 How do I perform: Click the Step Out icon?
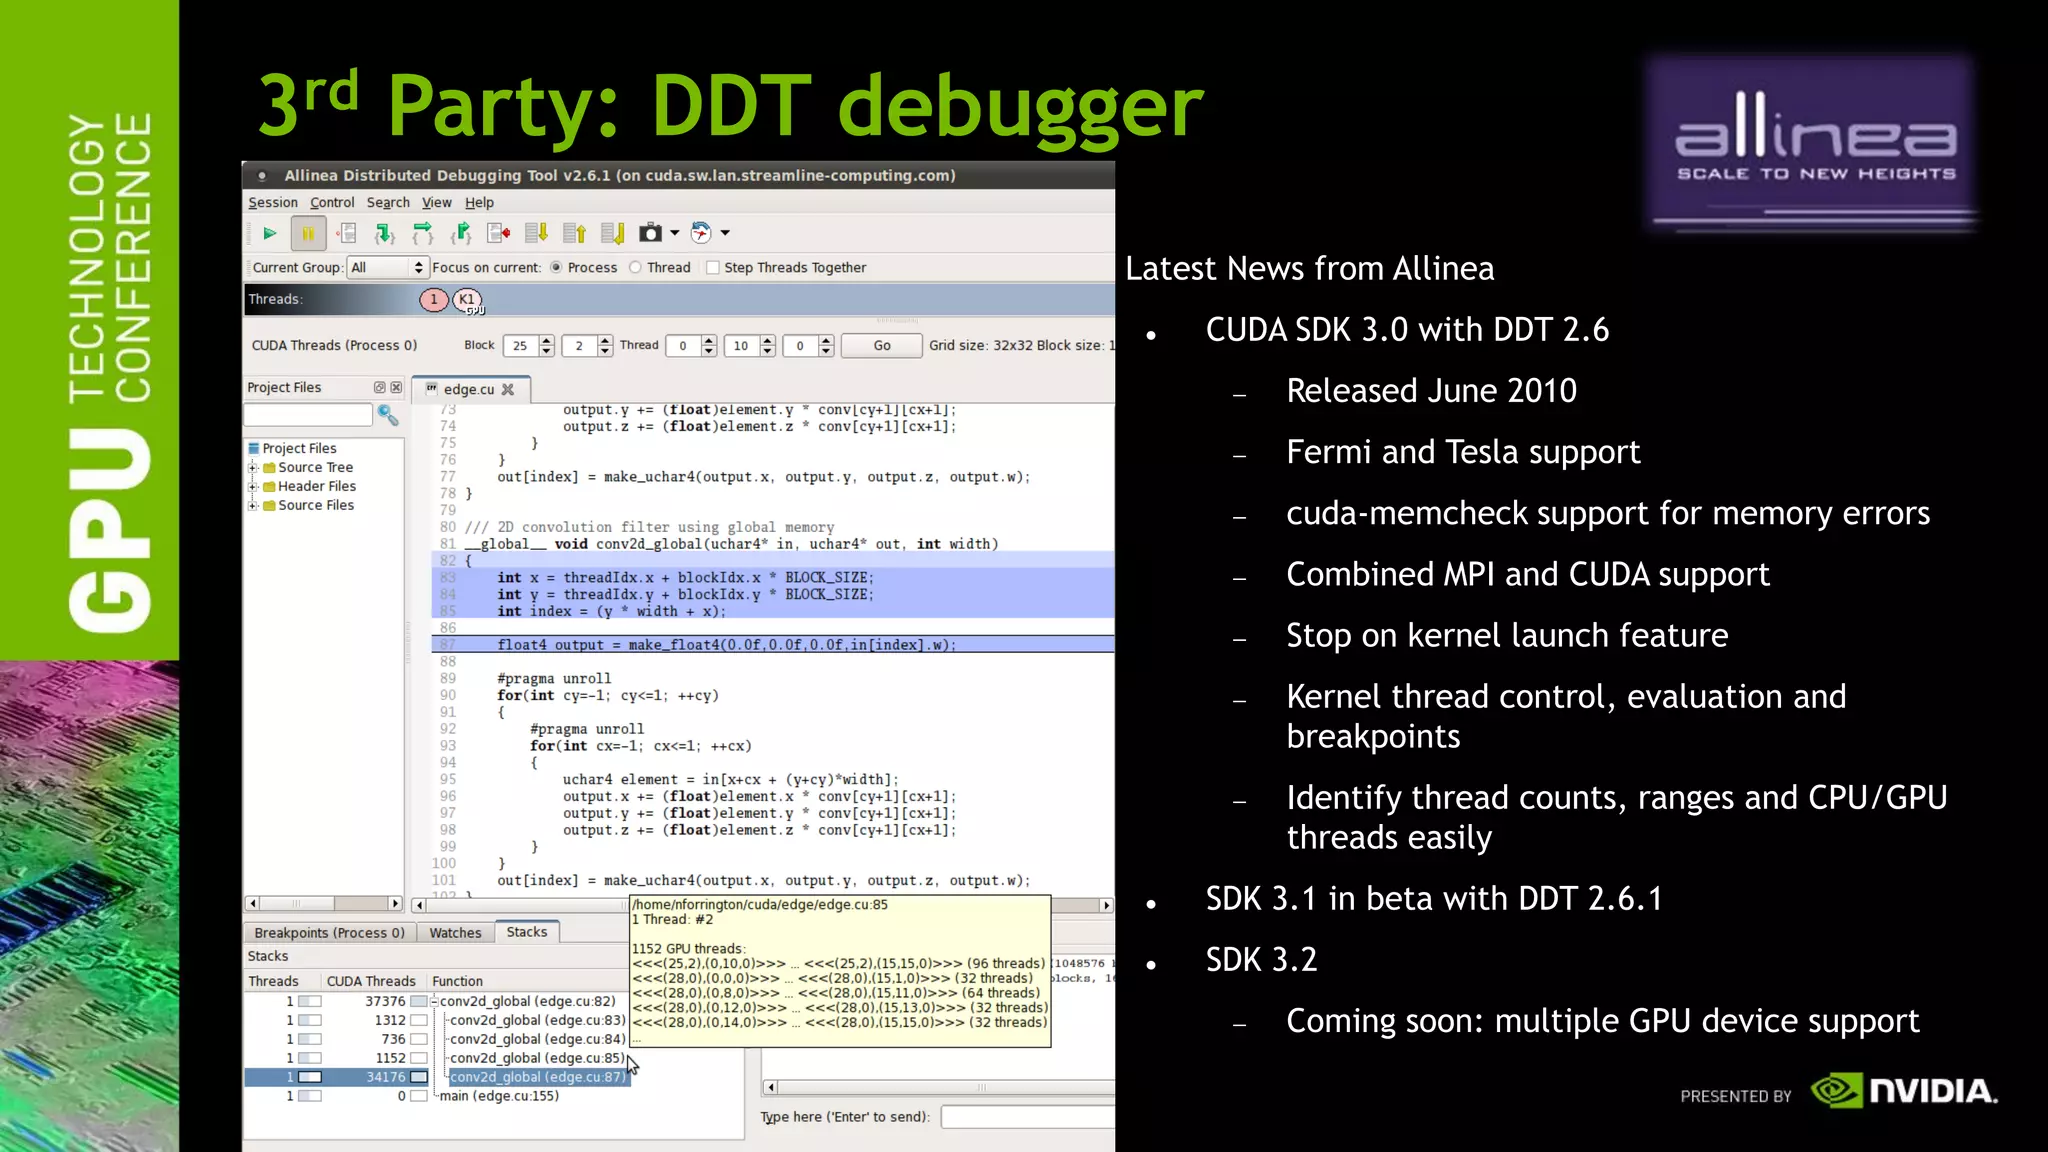pos(461,234)
